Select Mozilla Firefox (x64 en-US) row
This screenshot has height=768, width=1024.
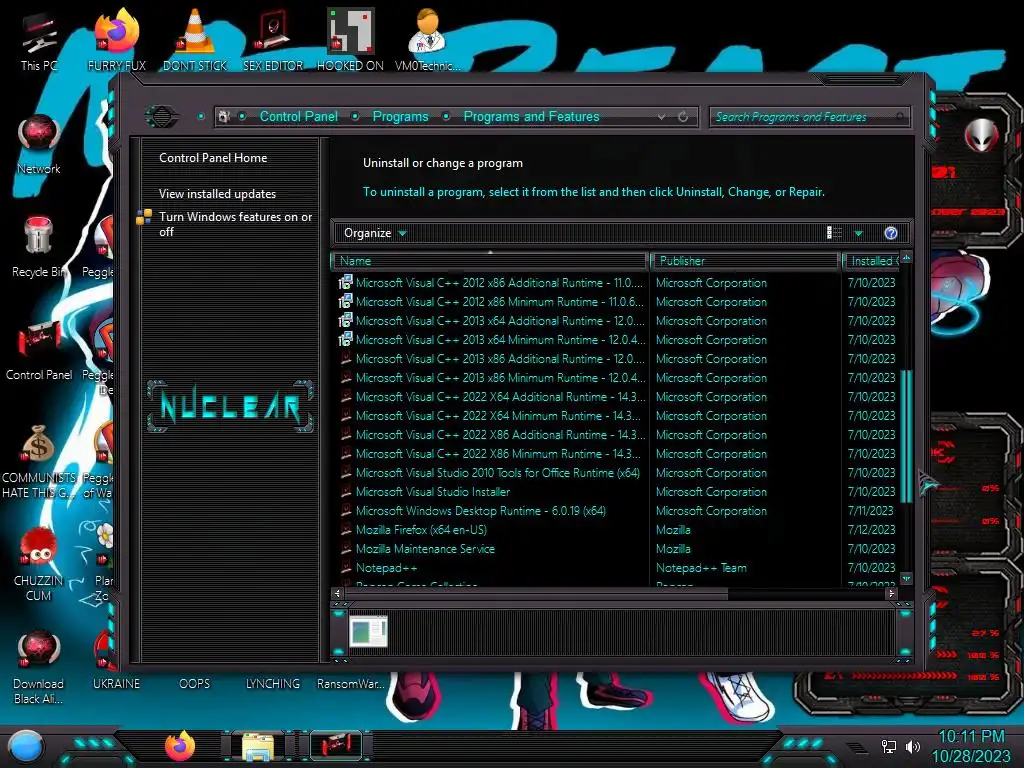[617, 530]
